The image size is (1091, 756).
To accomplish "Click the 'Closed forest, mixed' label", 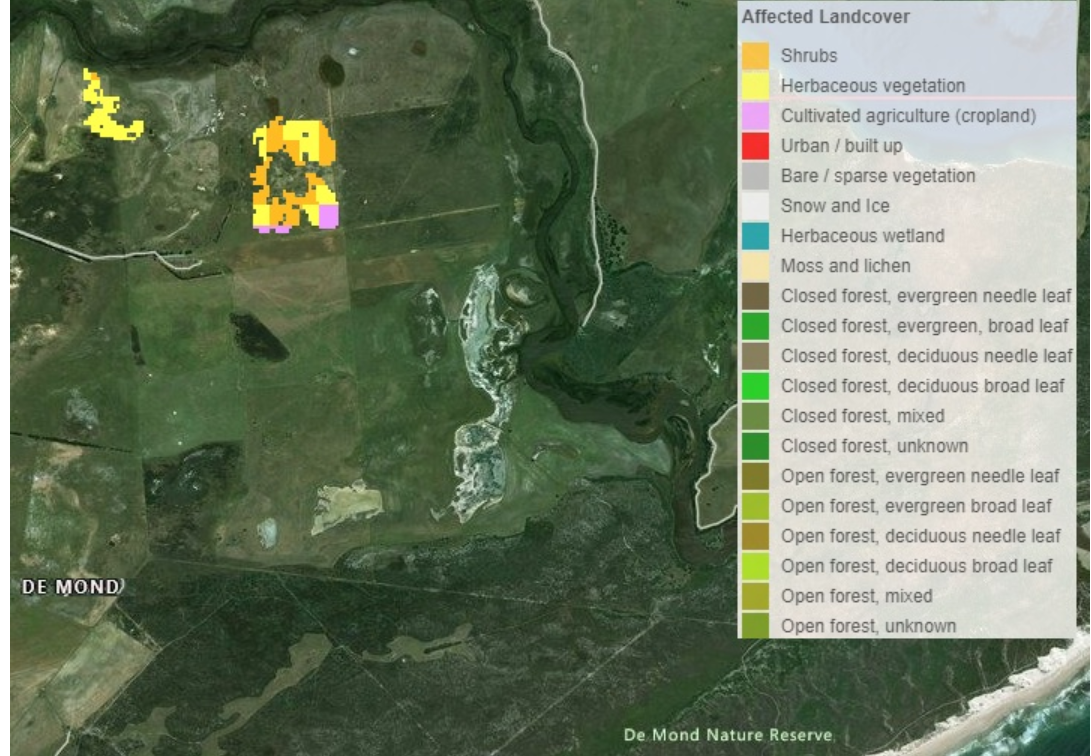I will click(x=862, y=416).
